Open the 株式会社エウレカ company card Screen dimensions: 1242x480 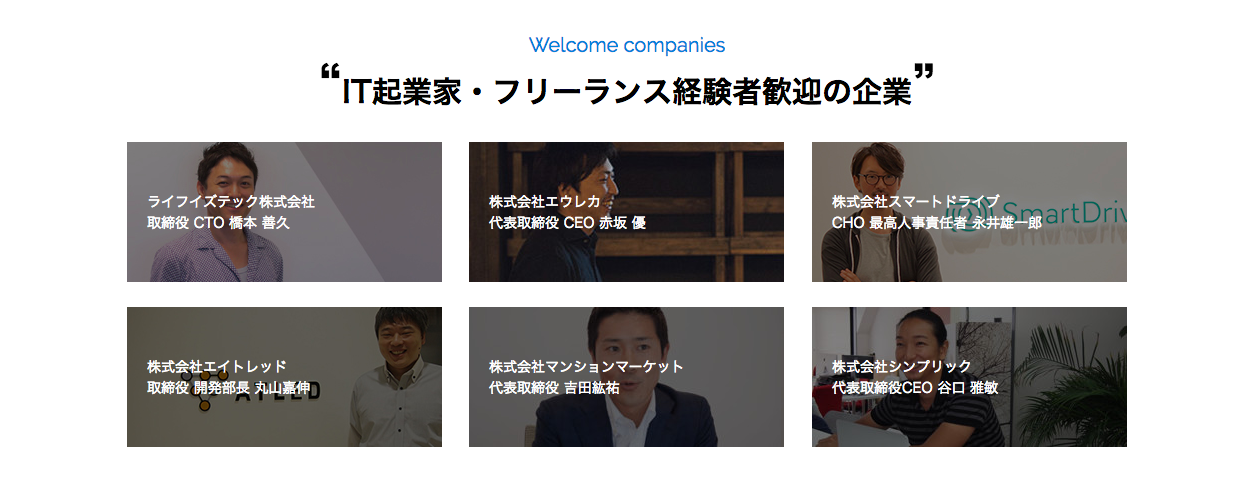[626, 212]
